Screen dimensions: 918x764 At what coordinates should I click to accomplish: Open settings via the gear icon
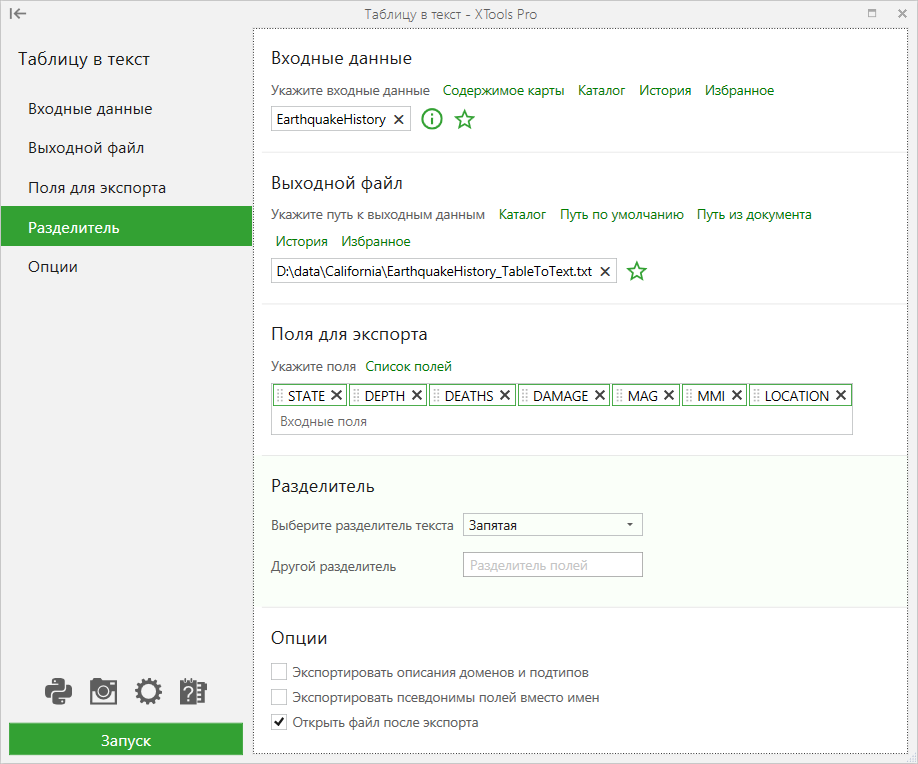148,691
